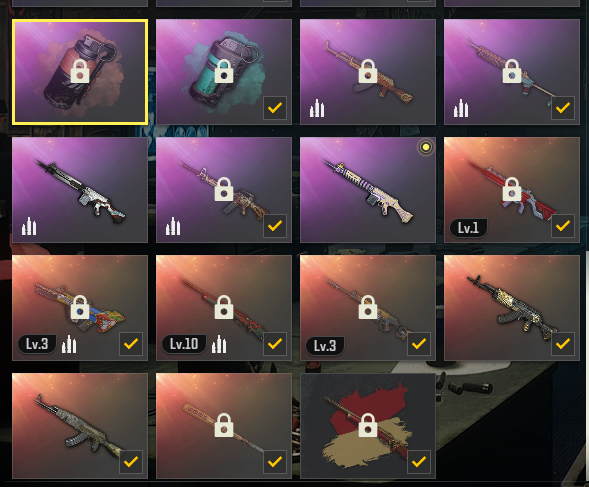The image size is (589, 487).
Task: Click the lock on the red and tan paint shotgun
Action: (368, 425)
